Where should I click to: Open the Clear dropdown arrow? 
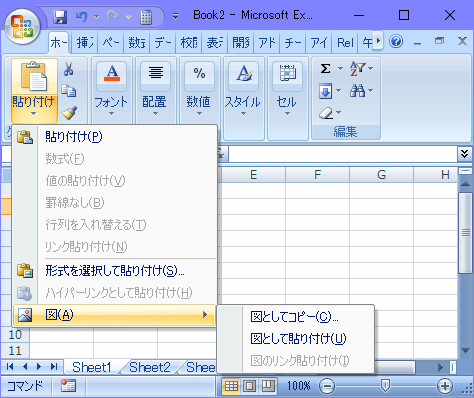(338, 113)
